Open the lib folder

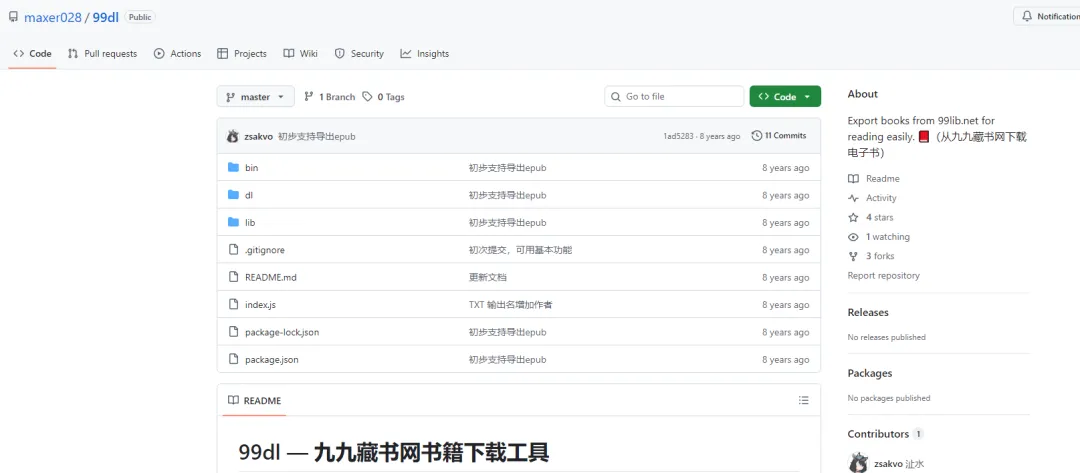click(250, 223)
